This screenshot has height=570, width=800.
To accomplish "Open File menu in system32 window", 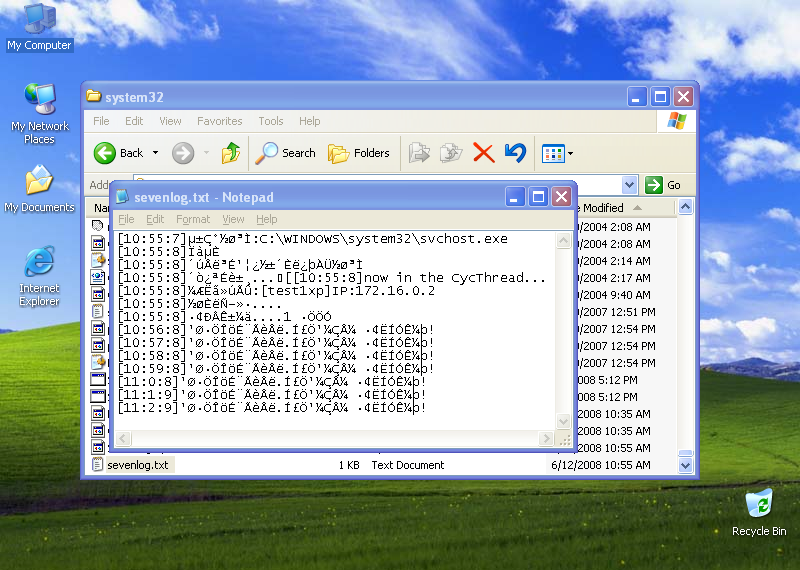I will pyautogui.click(x=101, y=121).
